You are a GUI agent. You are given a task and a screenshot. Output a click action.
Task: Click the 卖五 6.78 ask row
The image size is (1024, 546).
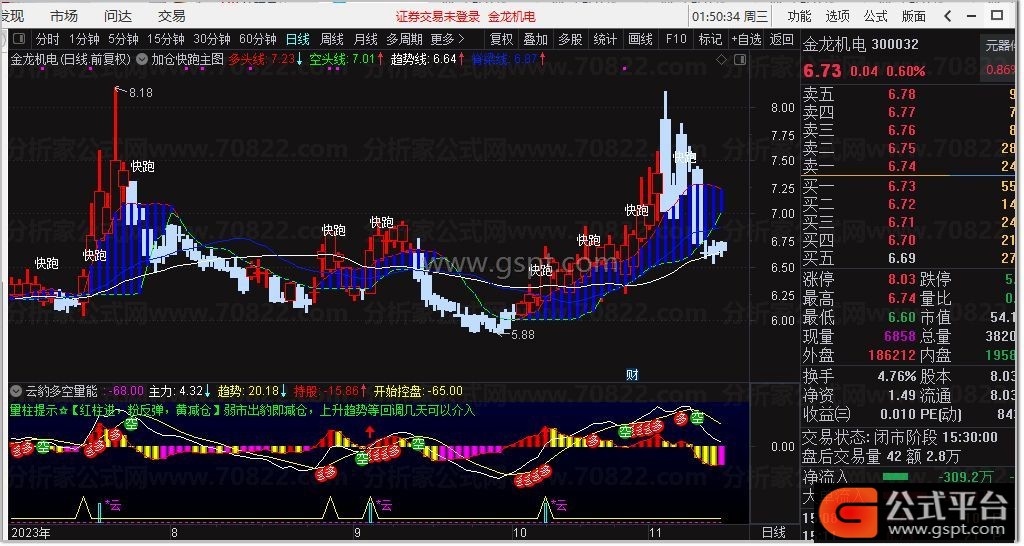coord(910,95)
